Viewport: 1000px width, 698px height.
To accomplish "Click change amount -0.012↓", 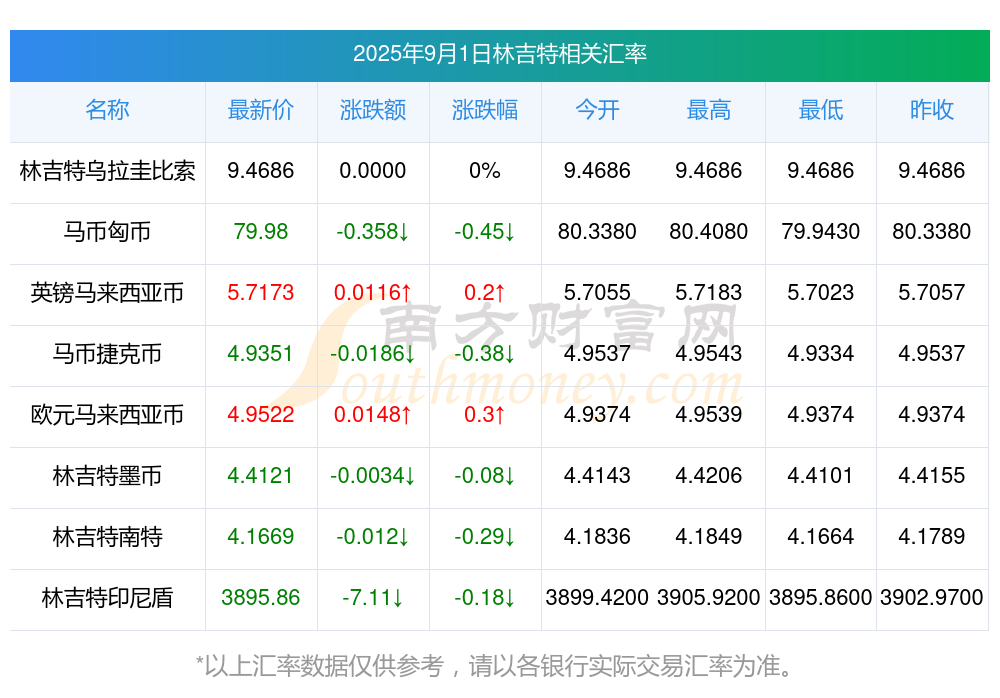I will [x=372, y=536].
